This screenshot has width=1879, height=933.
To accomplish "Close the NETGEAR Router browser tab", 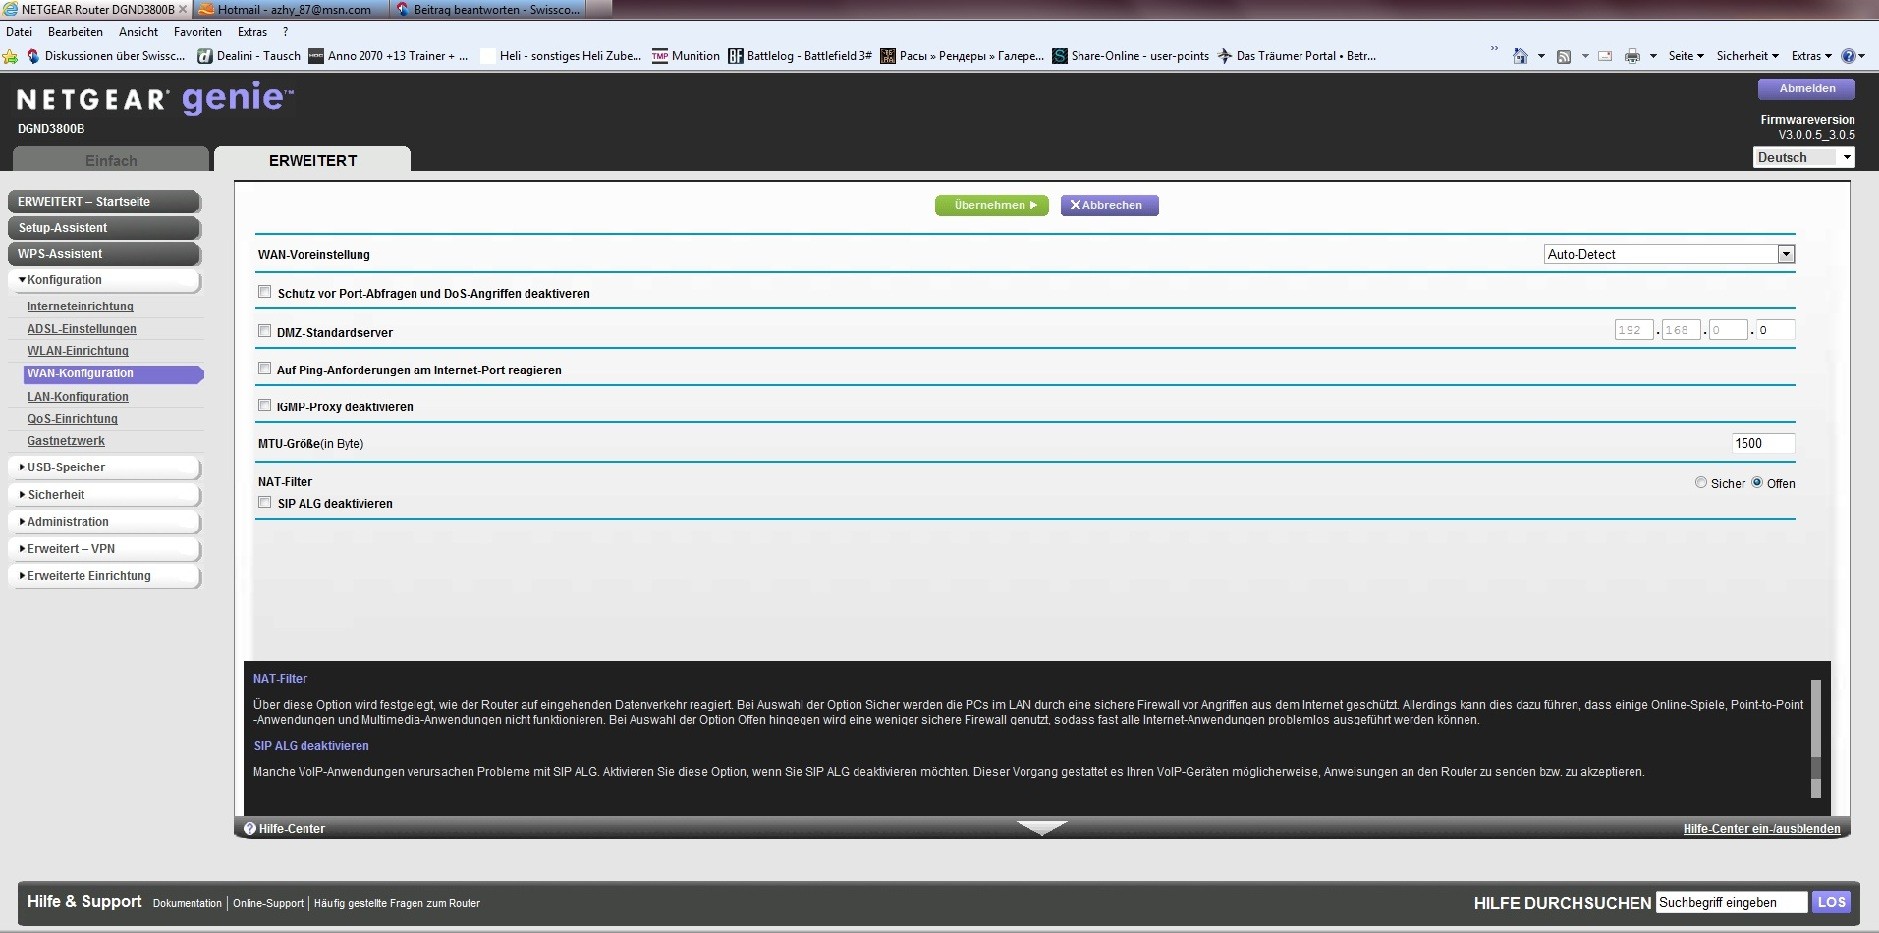I will click(x=183, y=9).
